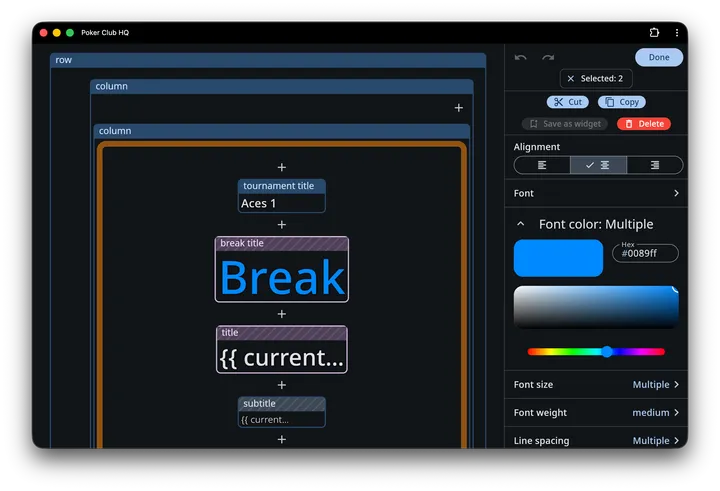Image resolution: width=720 pixels, height=491 pixels.
Task: Click the blue font color swatch
Action: pyautogui.click(x=558, y=258)
